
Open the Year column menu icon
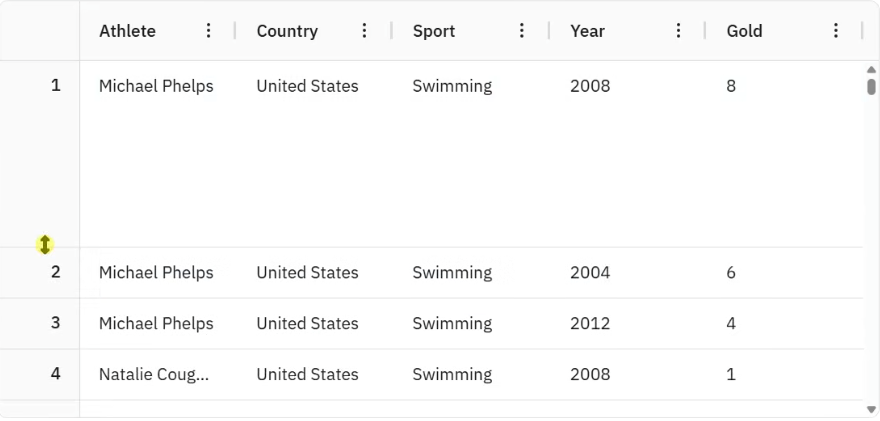tap(679, 31)
